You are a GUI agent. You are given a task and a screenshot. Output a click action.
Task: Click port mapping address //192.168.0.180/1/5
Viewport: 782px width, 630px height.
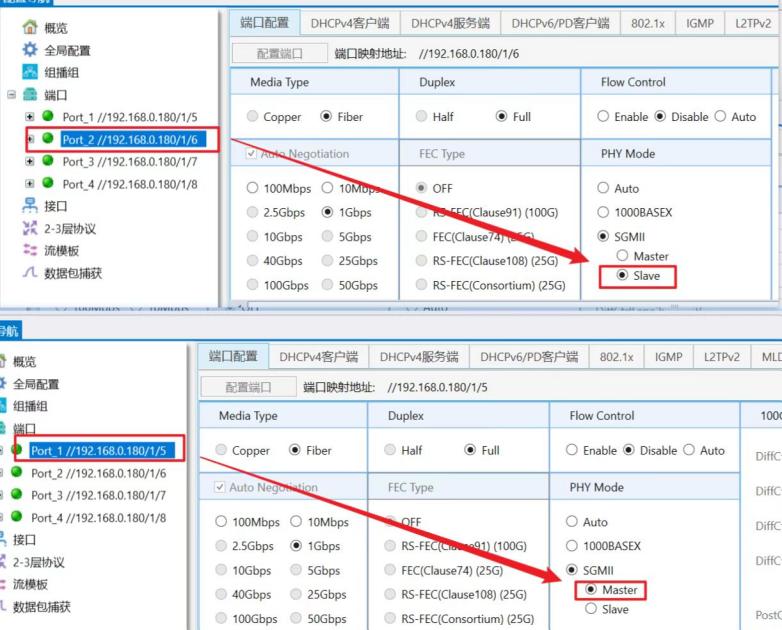[x=437, y=387]
